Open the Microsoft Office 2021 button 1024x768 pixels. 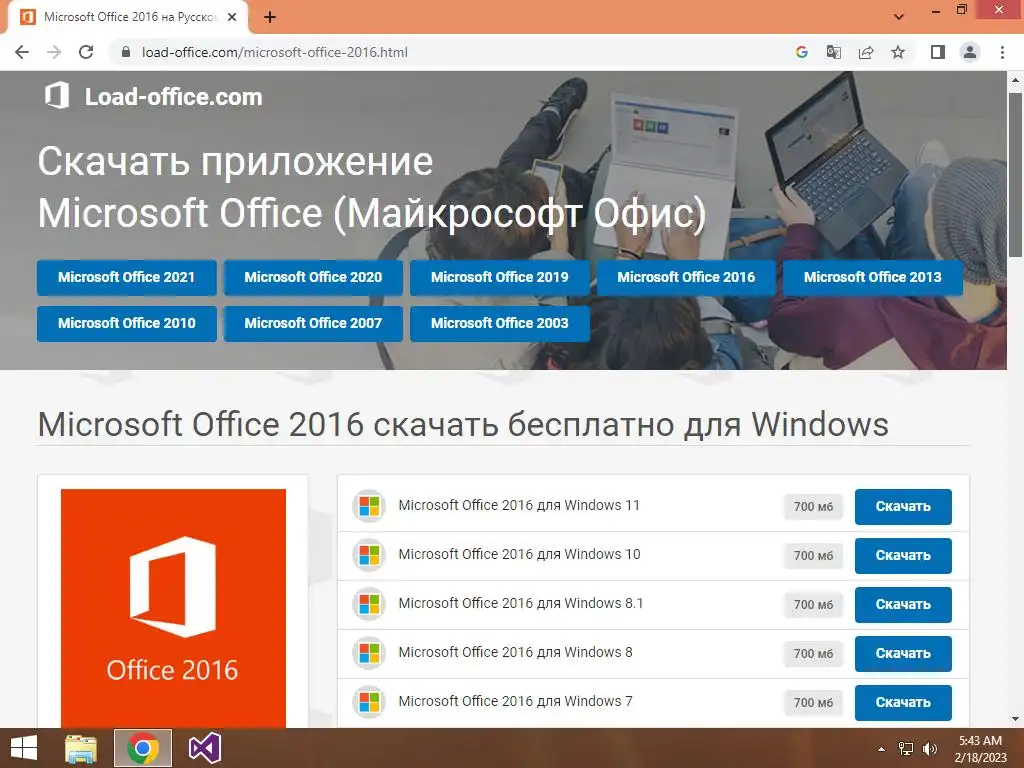pos(127,278)
